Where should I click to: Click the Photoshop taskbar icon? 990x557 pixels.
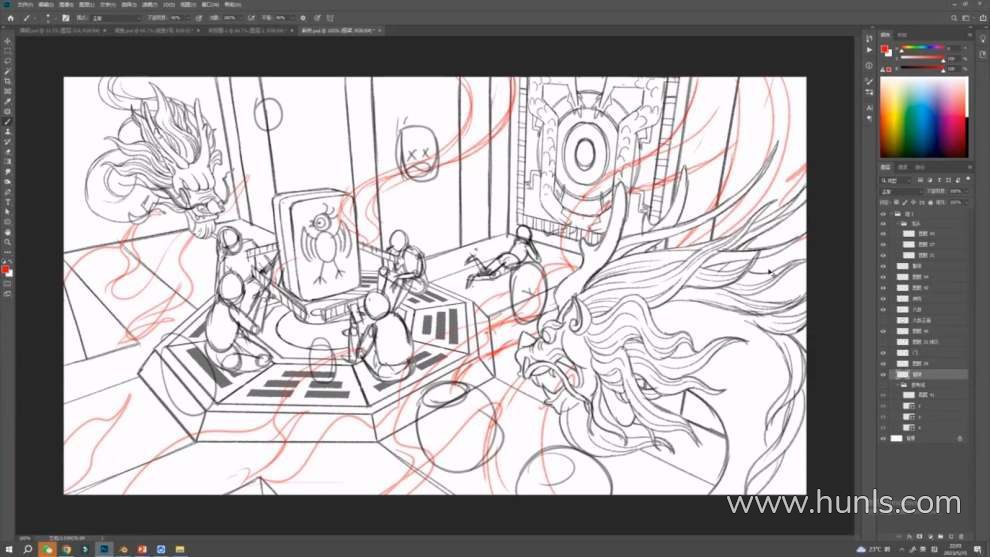(104, 549)
